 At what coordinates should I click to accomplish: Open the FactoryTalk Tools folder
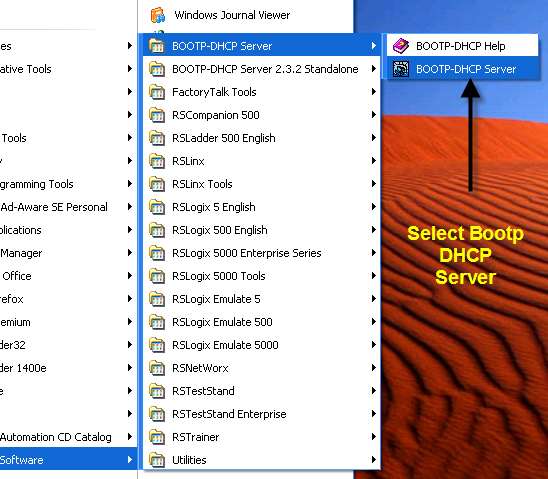(261, 92)
